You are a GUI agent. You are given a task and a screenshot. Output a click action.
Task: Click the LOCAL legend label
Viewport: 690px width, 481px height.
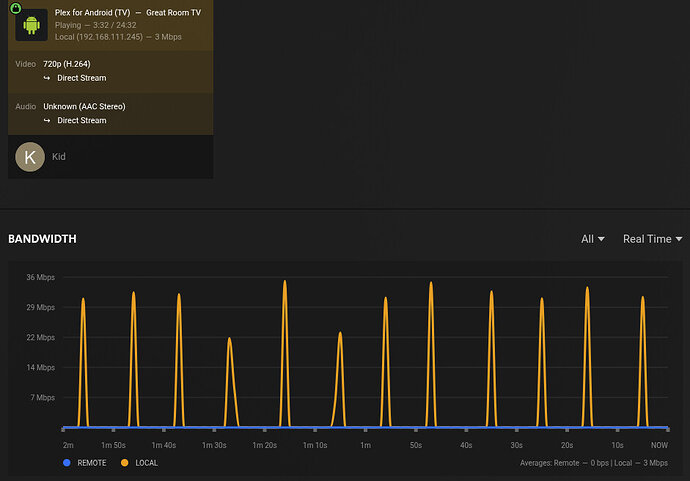pos(147,463)
